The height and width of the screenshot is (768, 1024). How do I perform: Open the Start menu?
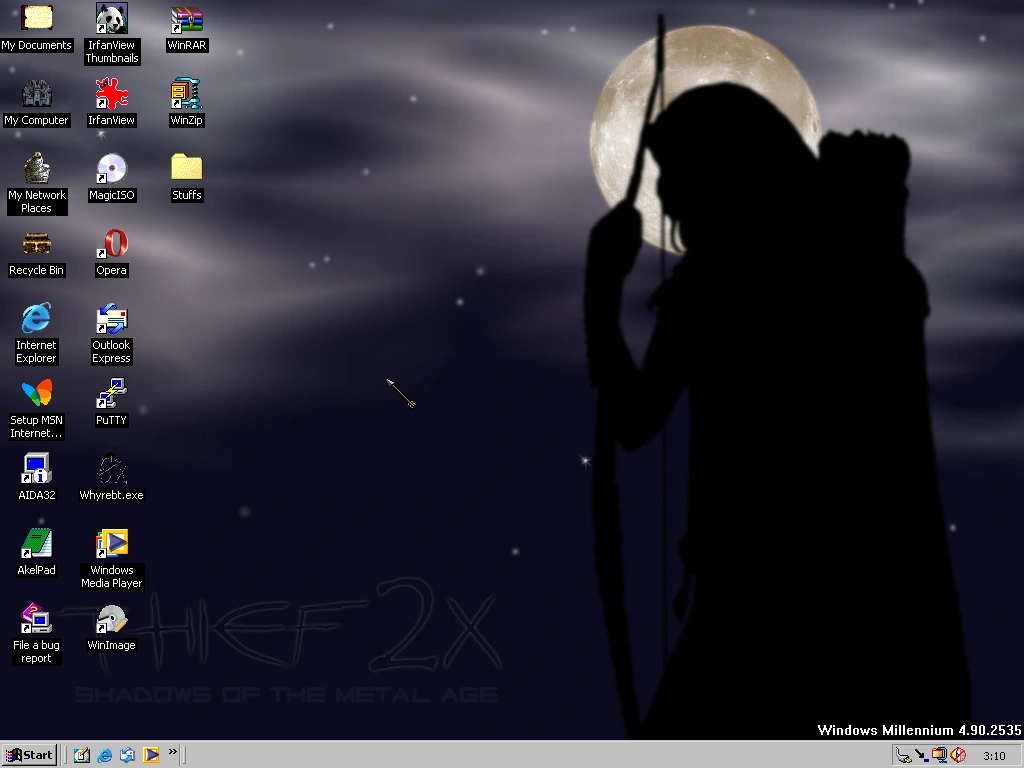pyautogui.click(x=28, y=755)
